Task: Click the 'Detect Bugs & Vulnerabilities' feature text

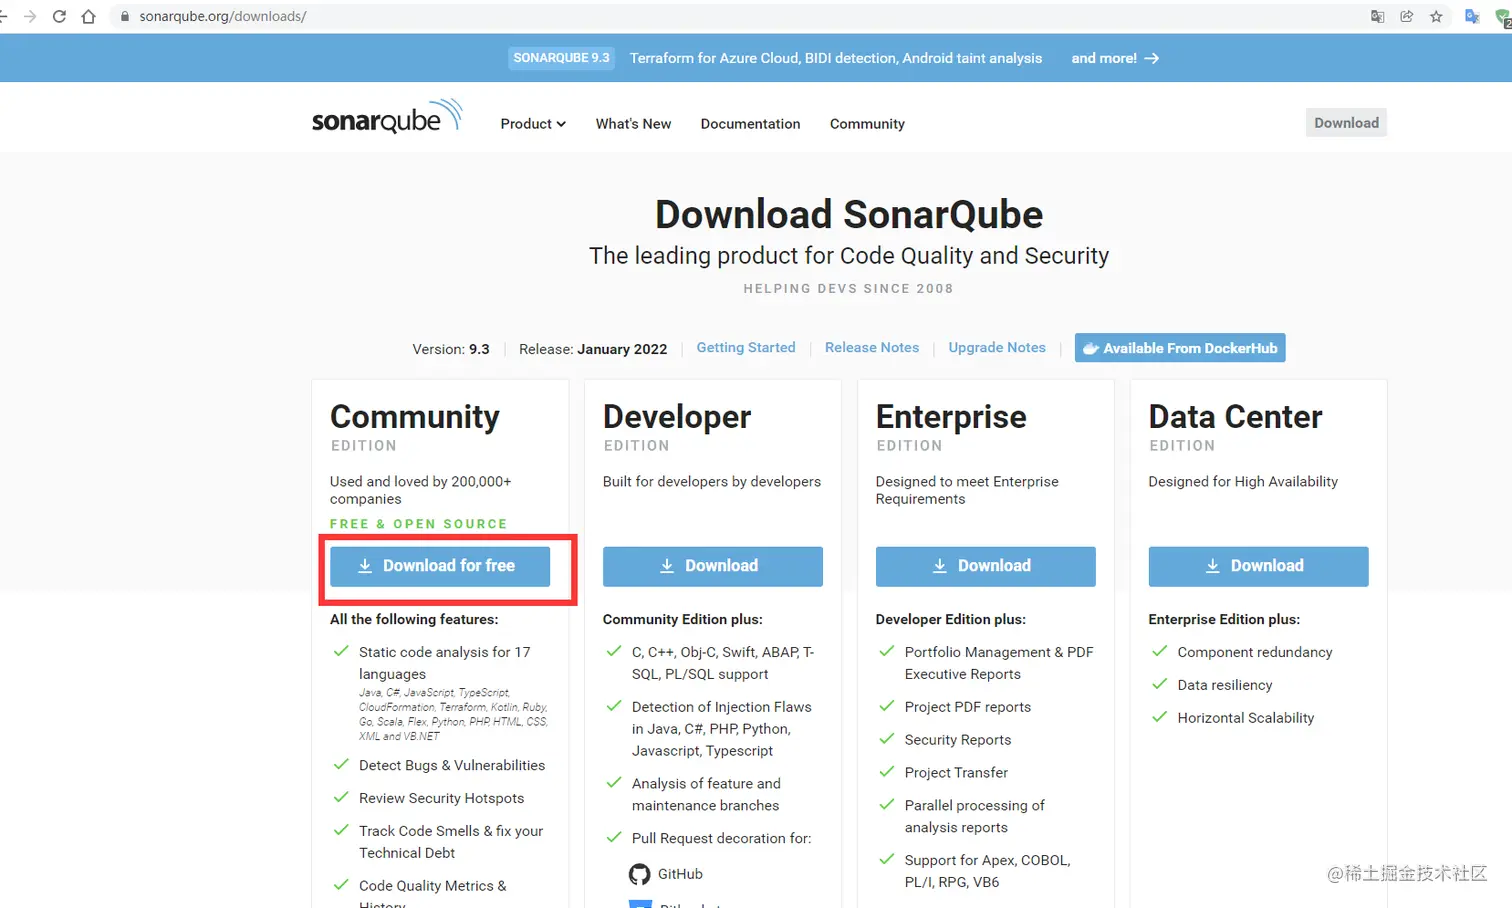Action: 452,765
